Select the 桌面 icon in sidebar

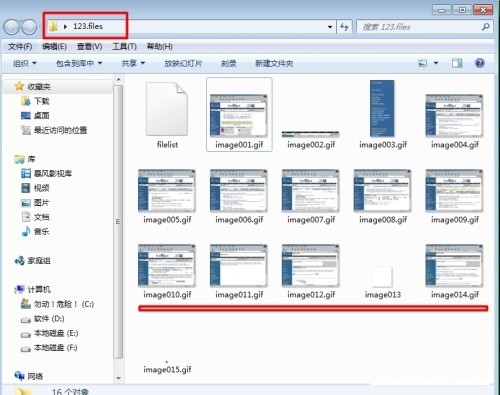click(x=26, y=115)
